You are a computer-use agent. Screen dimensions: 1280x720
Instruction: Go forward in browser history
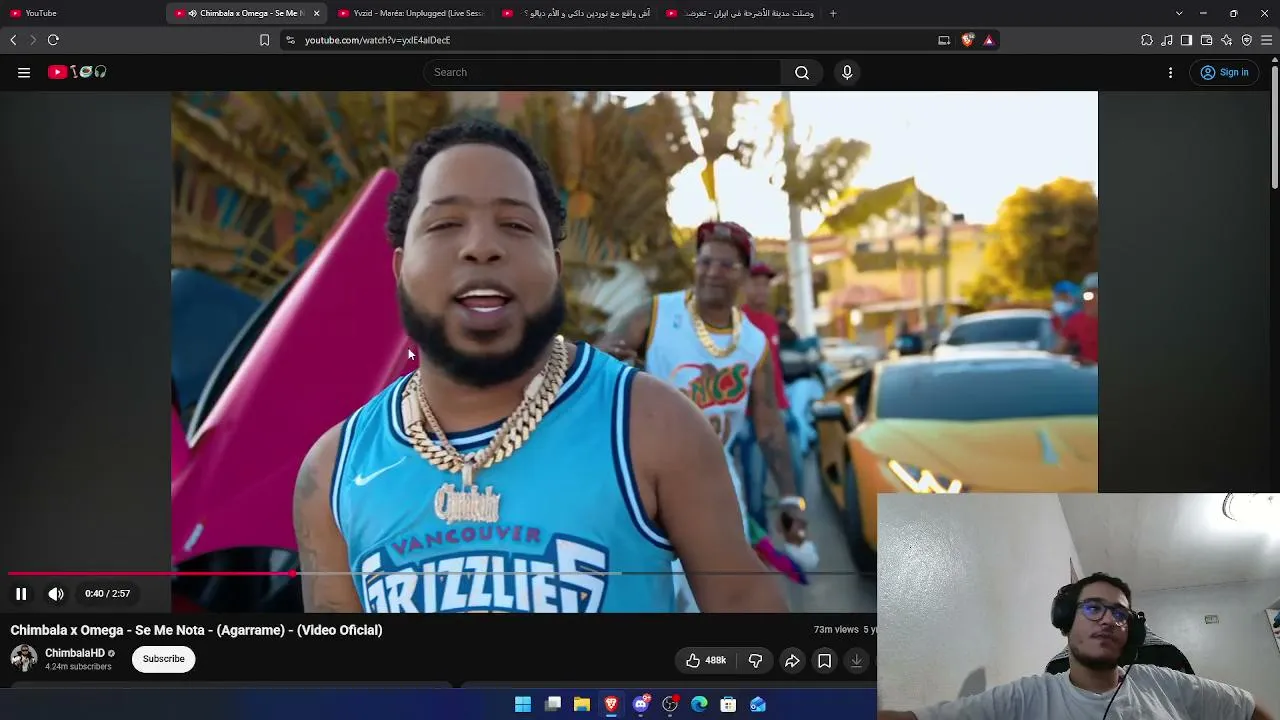(x=33, y=40)
